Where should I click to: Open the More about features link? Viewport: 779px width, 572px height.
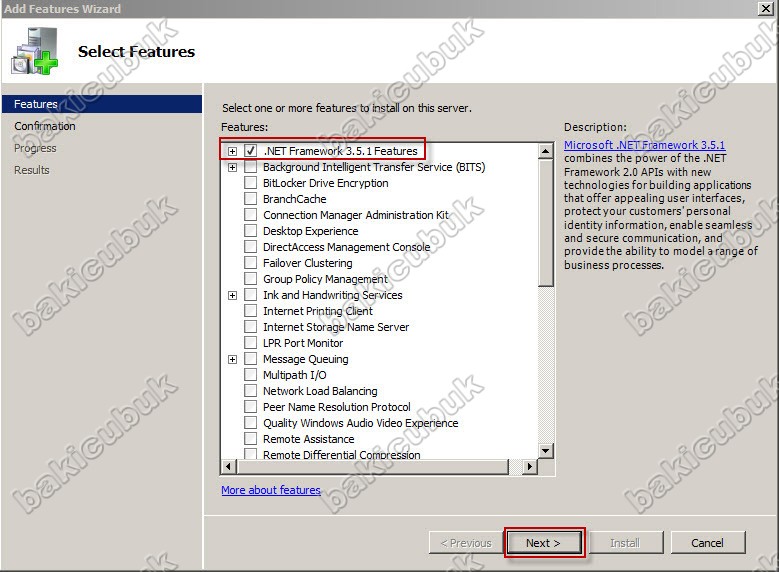coord(271,490)
